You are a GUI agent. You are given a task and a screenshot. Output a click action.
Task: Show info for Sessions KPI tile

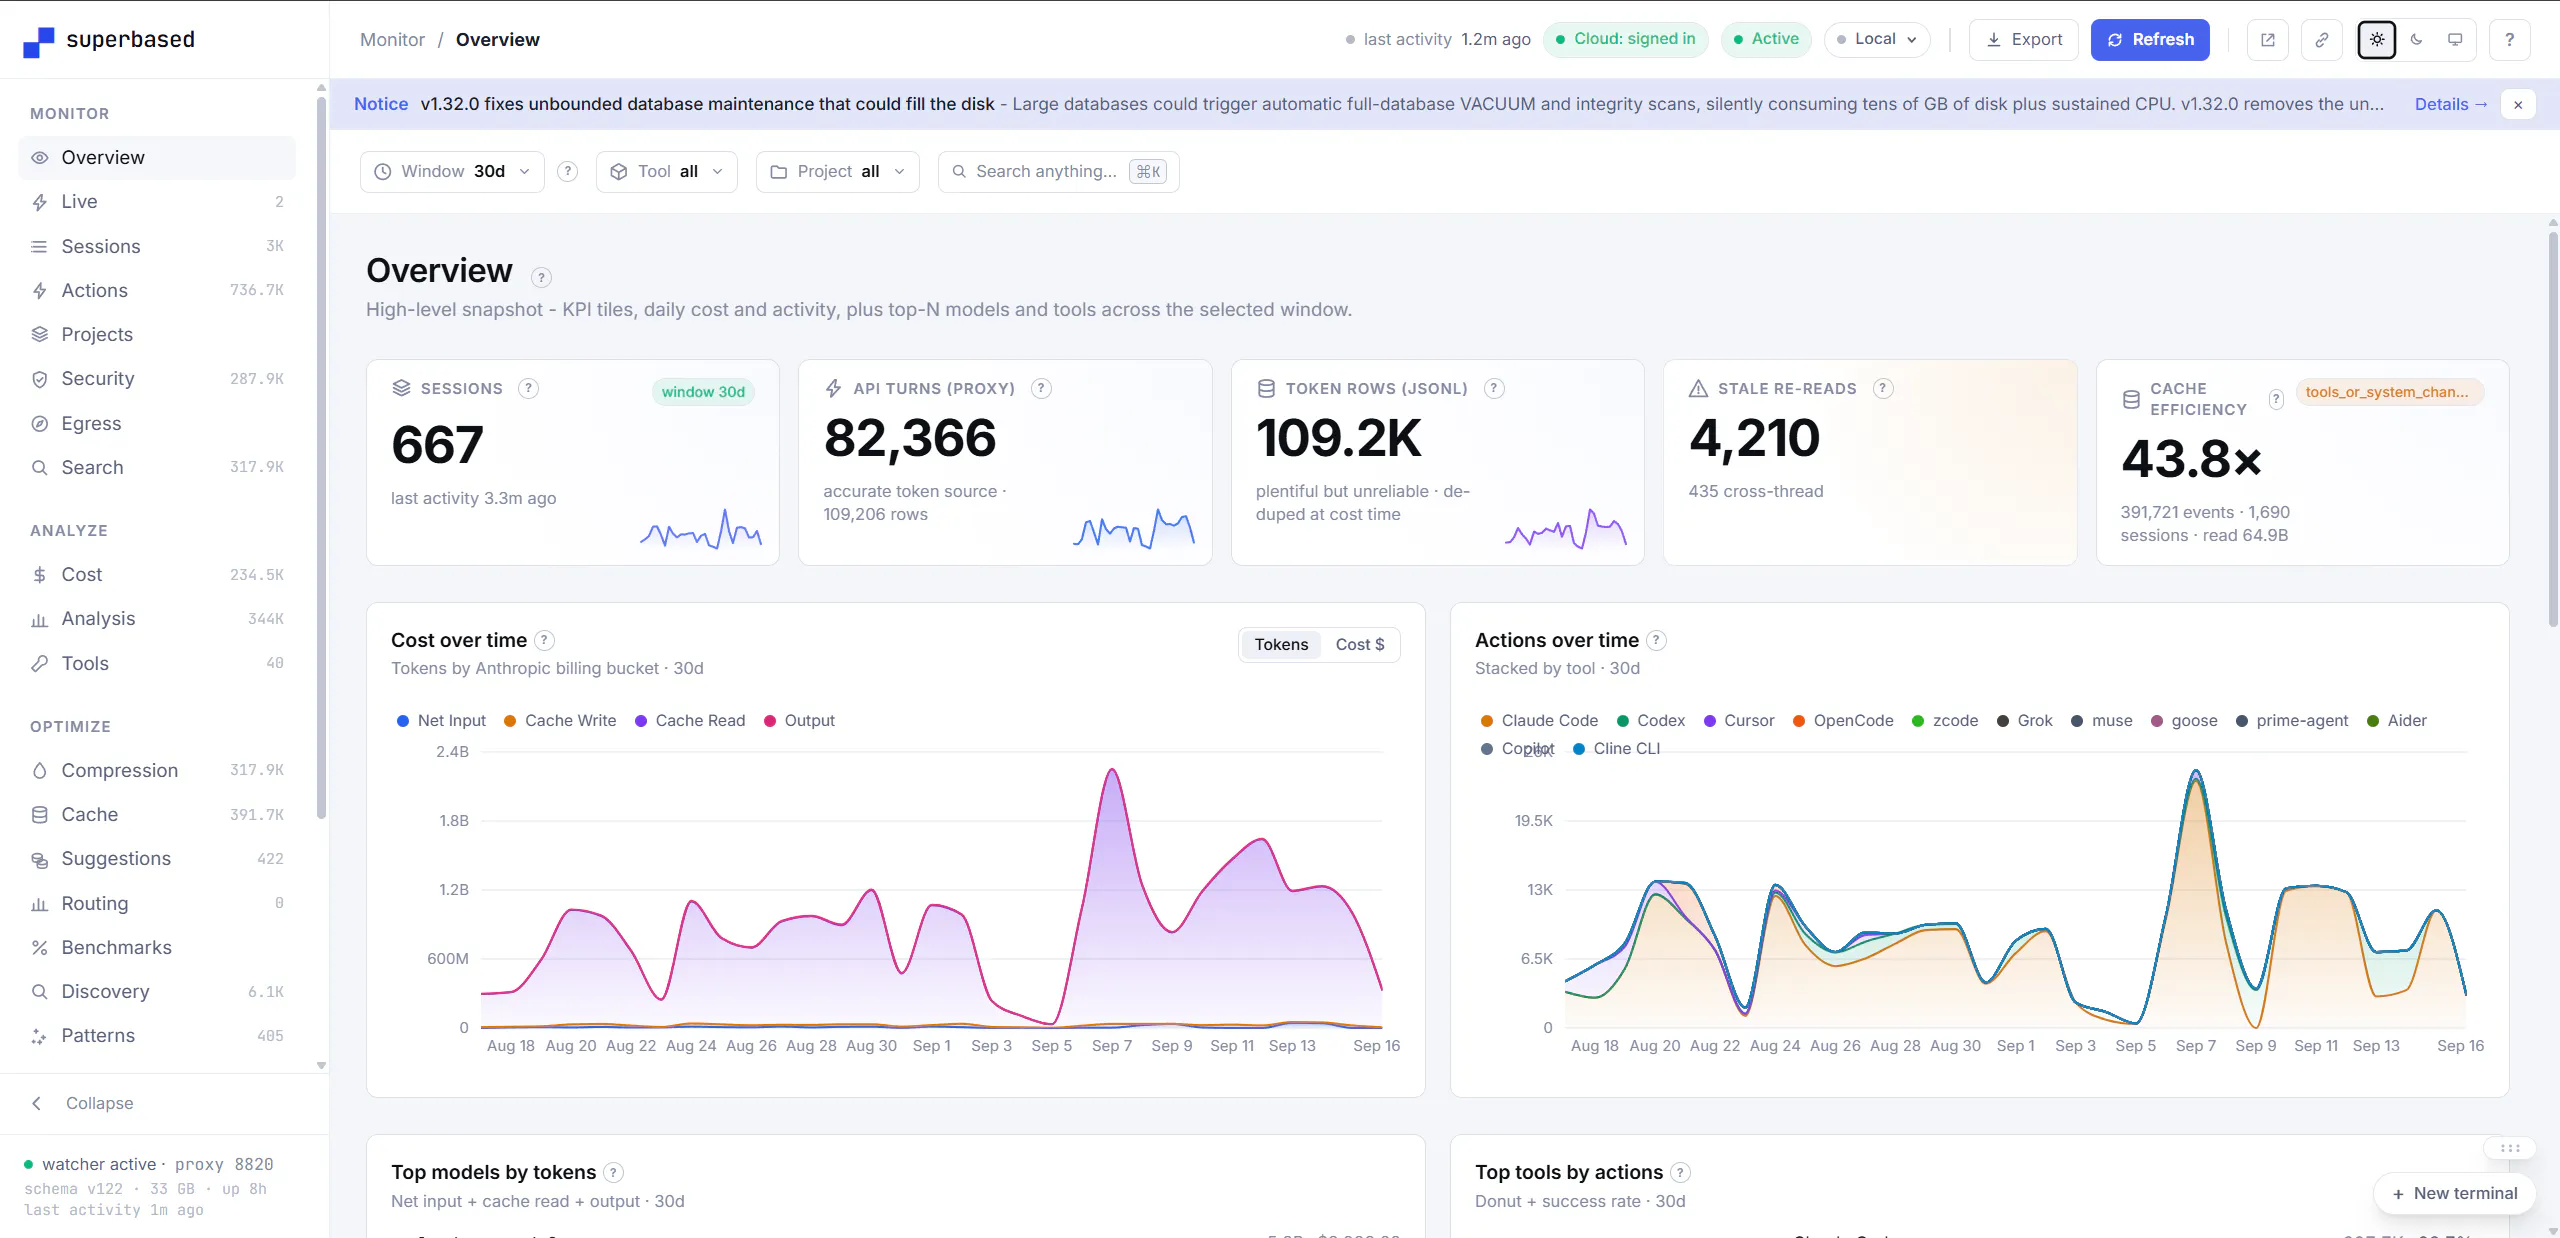pos(528,388)
